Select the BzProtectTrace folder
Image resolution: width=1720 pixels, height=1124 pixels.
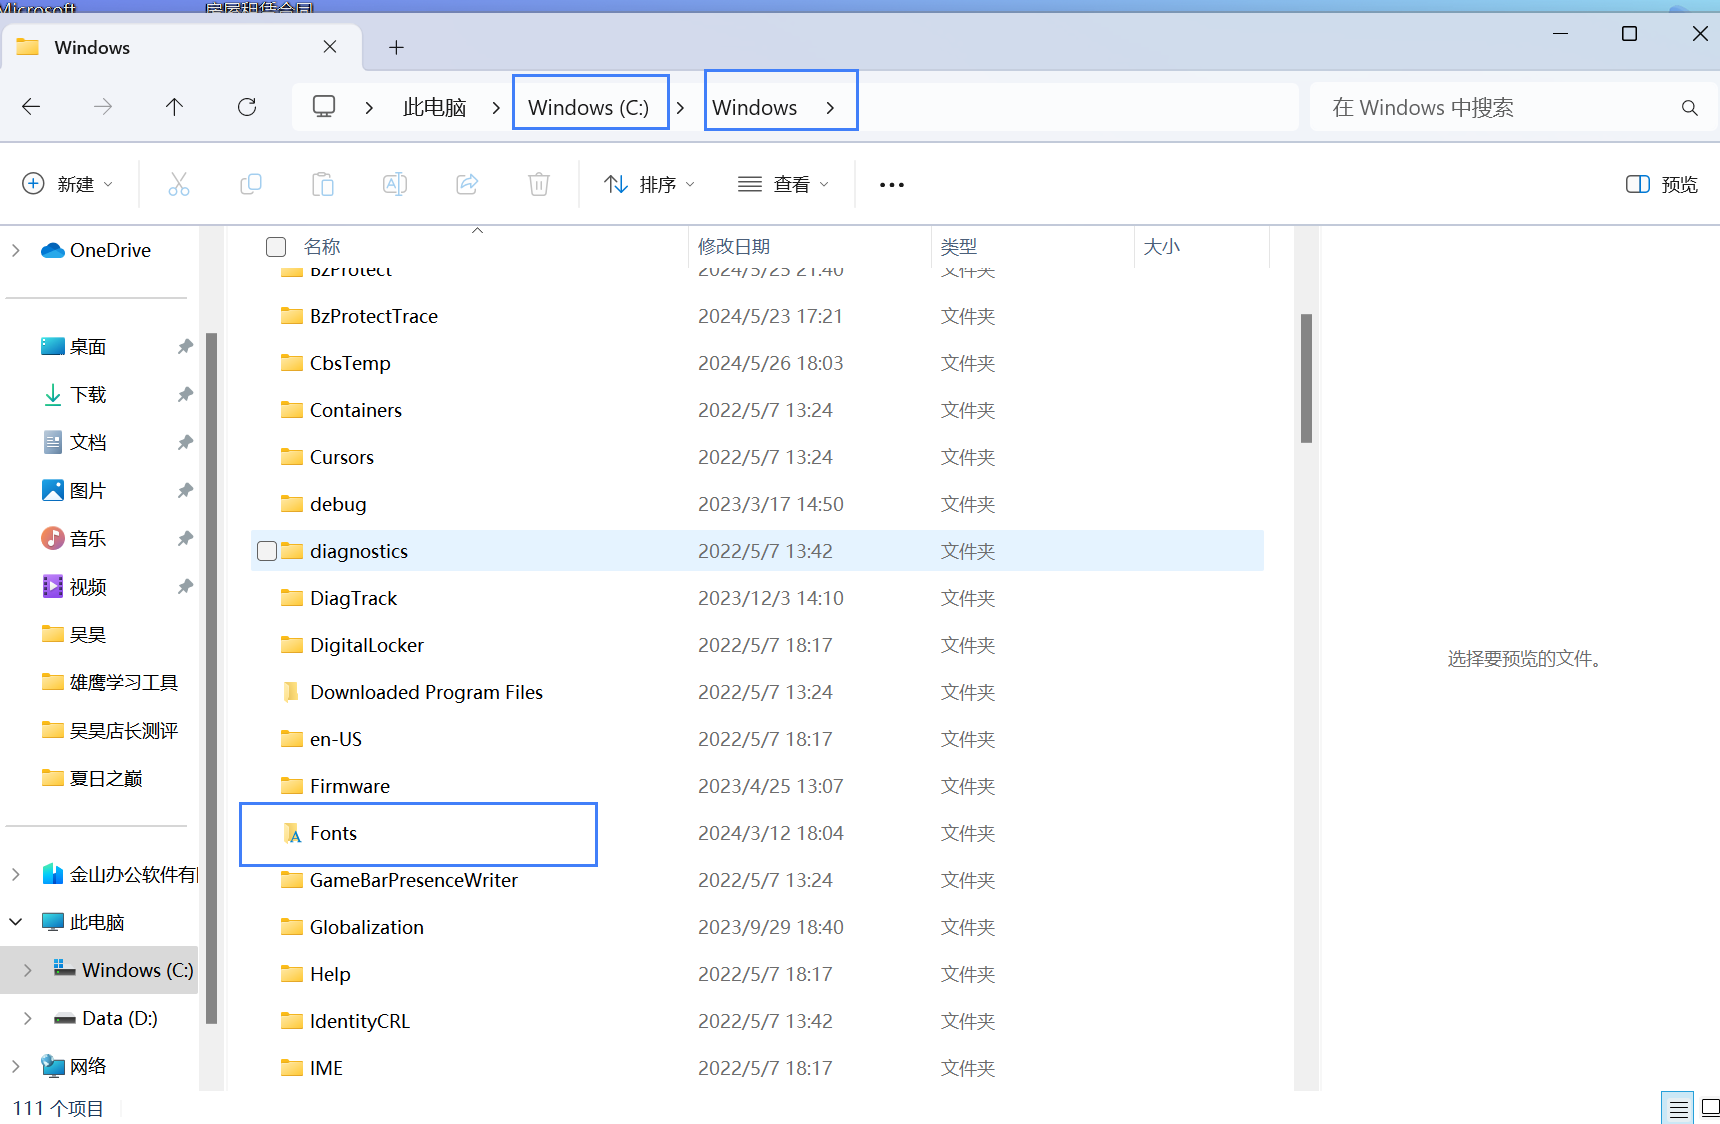coord(373,316)
